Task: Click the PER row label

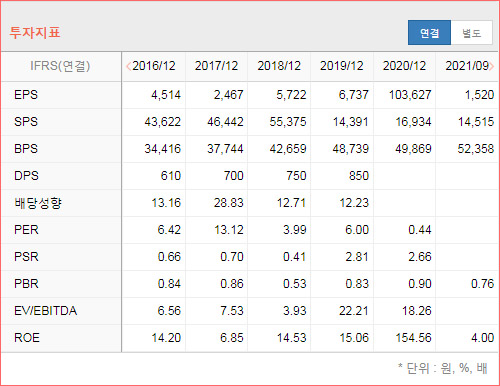Action: [26, 230]
